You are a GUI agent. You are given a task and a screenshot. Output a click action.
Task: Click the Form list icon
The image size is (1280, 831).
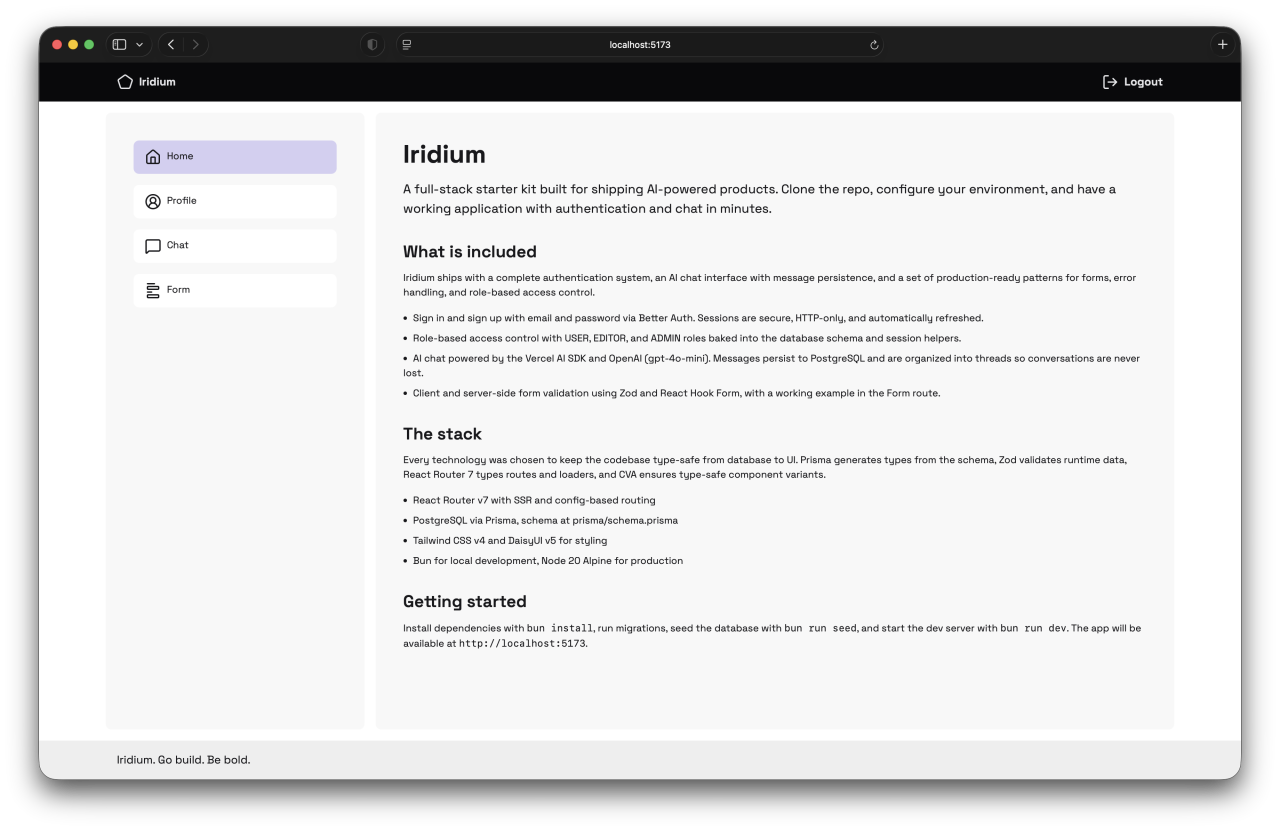coord(153,290)
